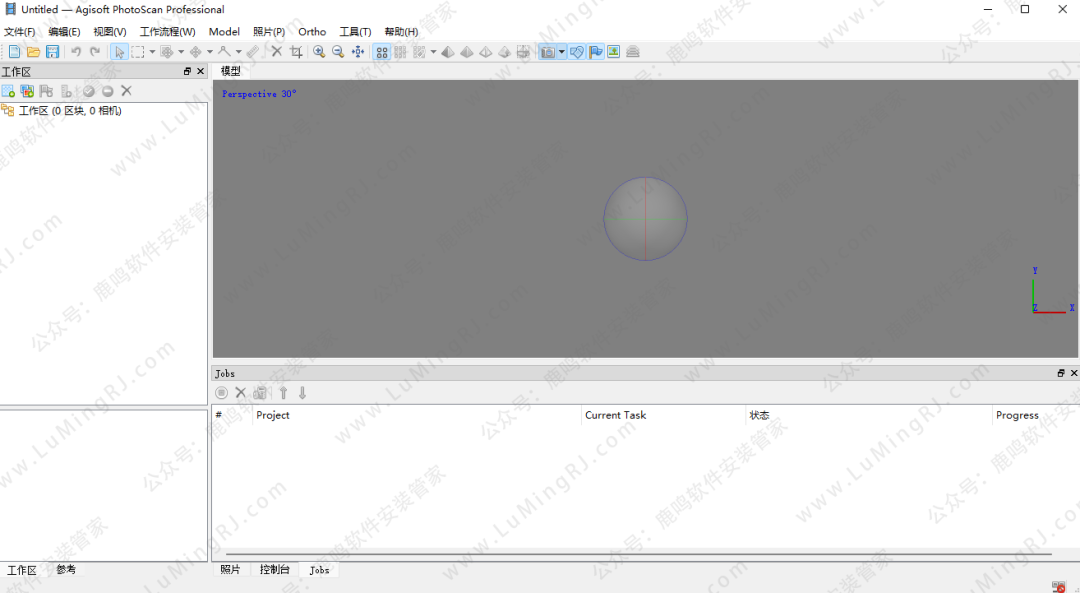
Task: Select the arrow navigation tool
Action: (119, 52)
